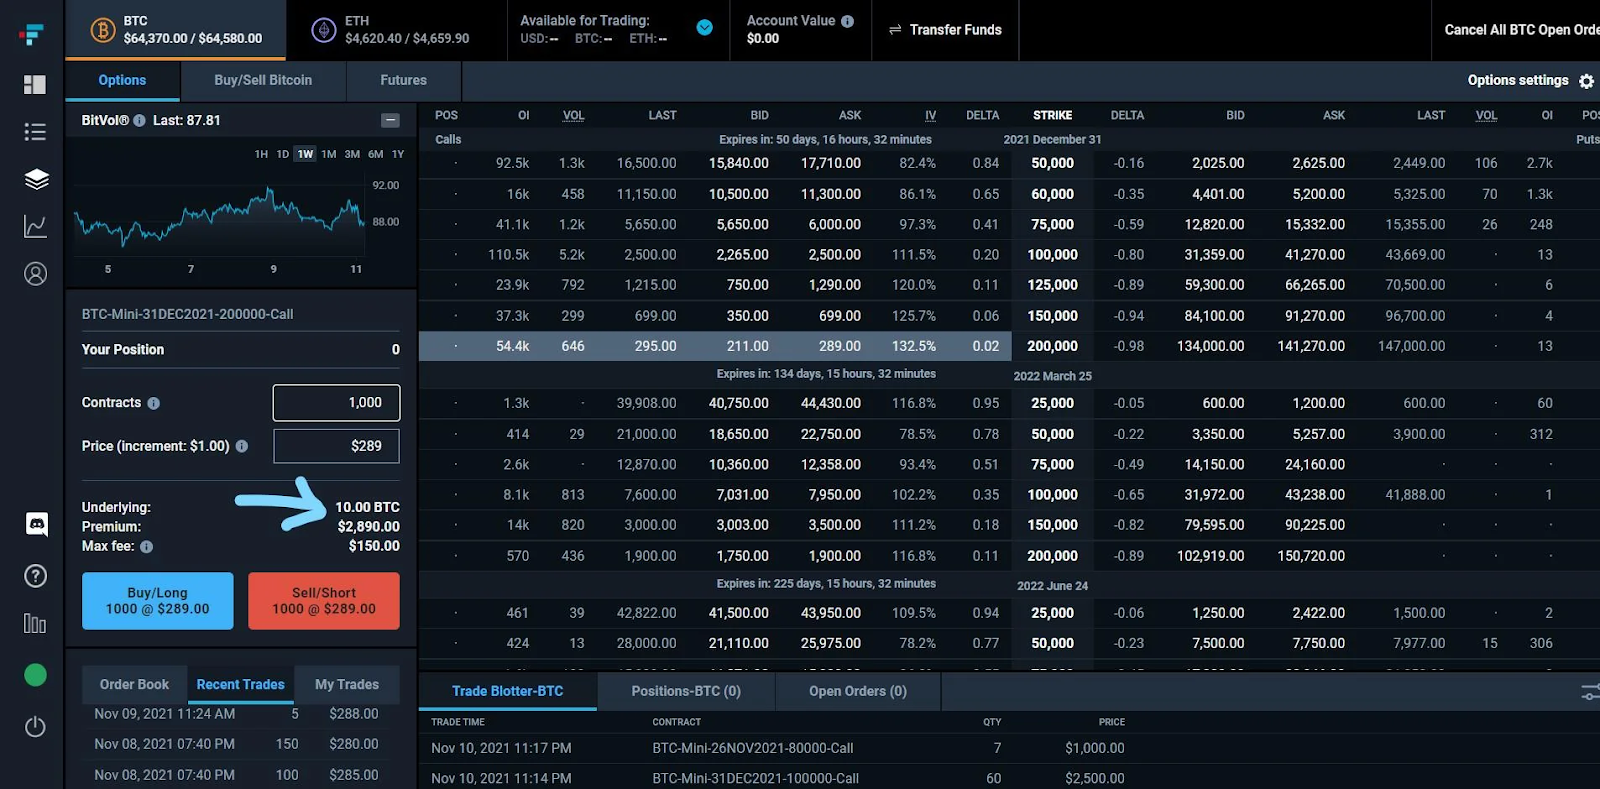The height and width of the screenshot is (789, 1600).
Task: Click Buy/Long 1000 @ $289.00 button
Action: [158, 601]
